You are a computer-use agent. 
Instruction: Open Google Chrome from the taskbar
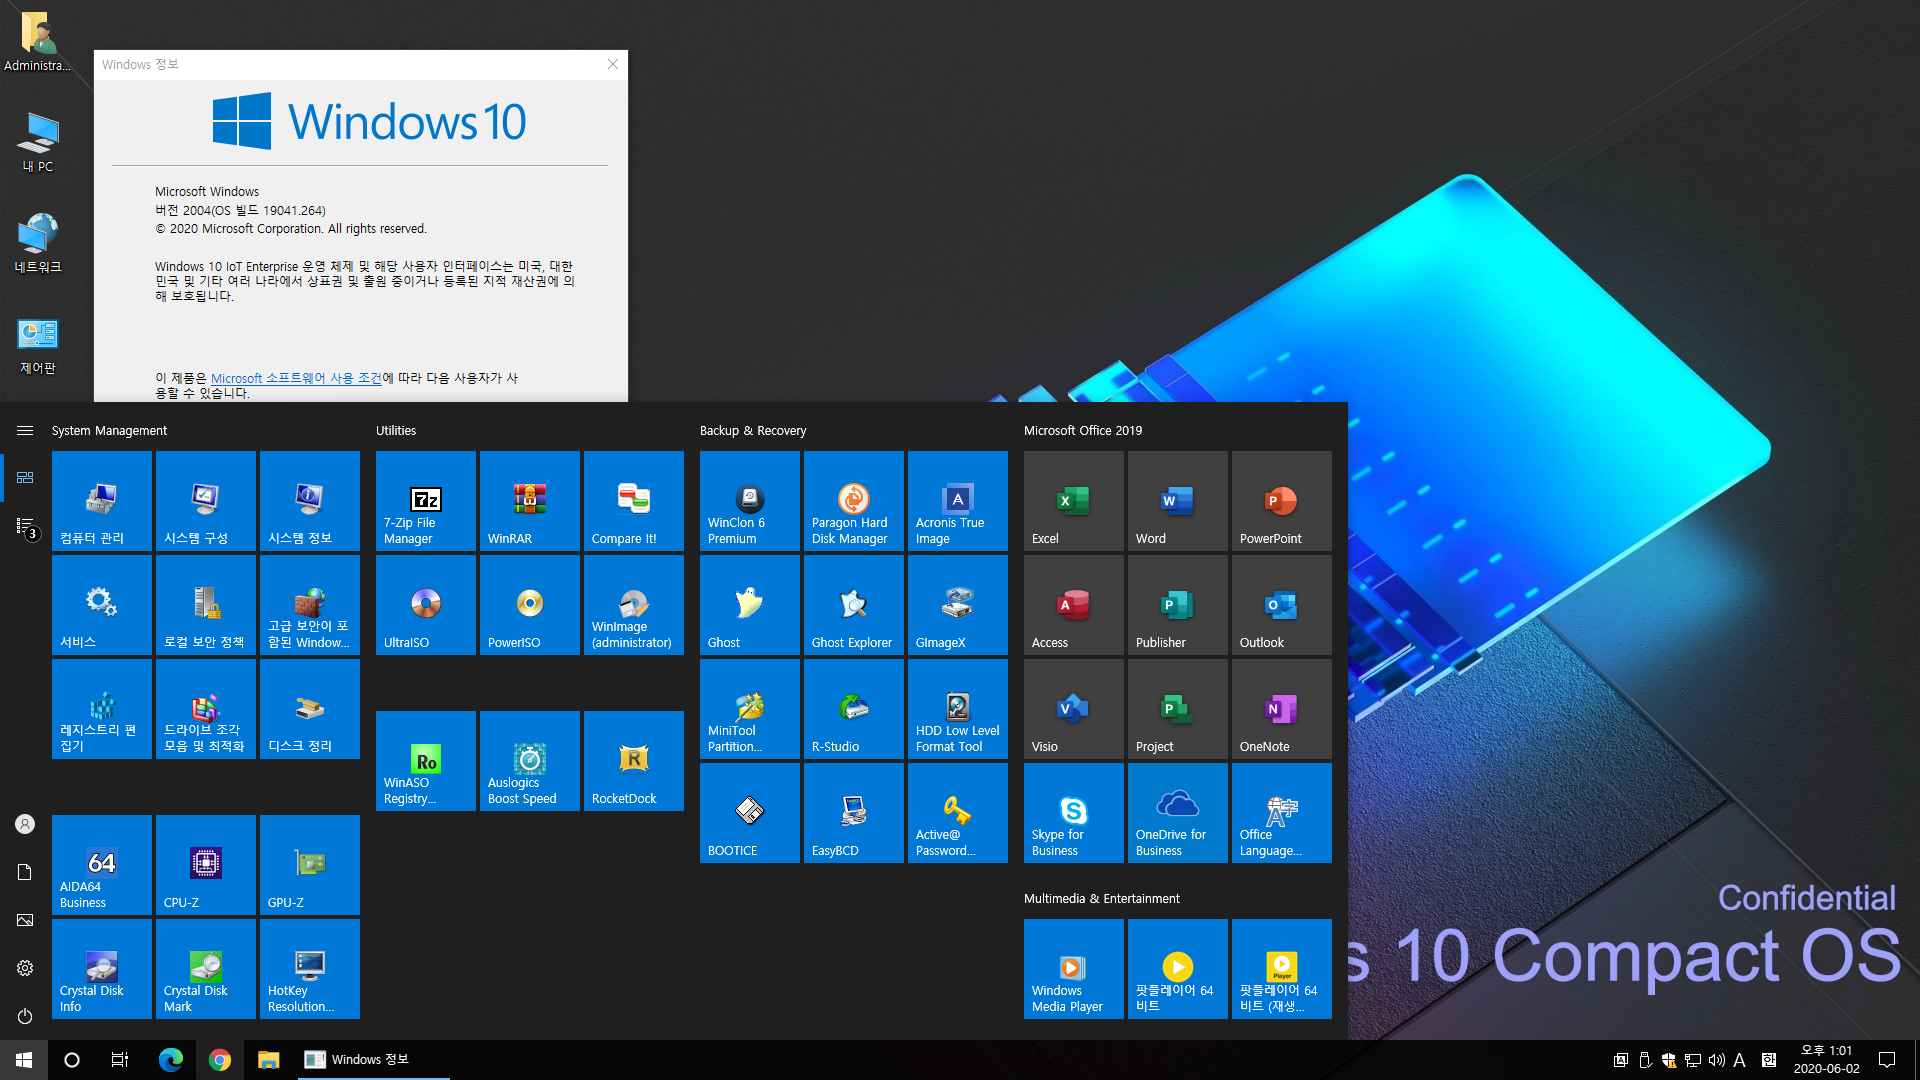(x=220, y=1060)
